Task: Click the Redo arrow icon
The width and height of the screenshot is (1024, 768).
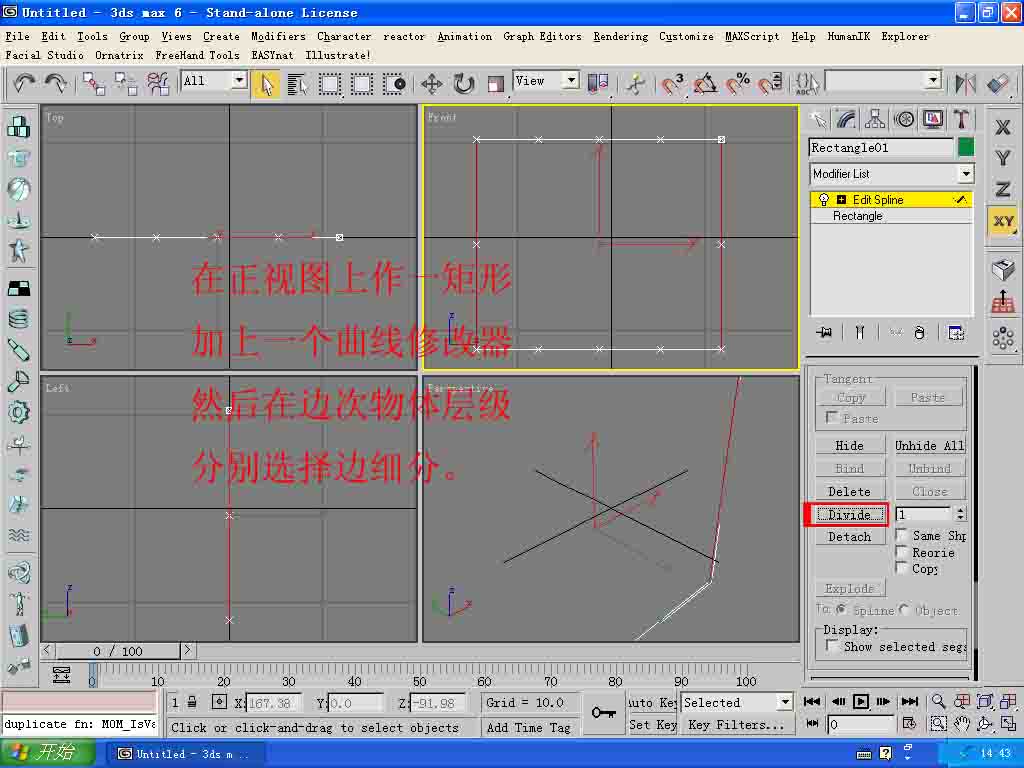Action: coord(56,84)
